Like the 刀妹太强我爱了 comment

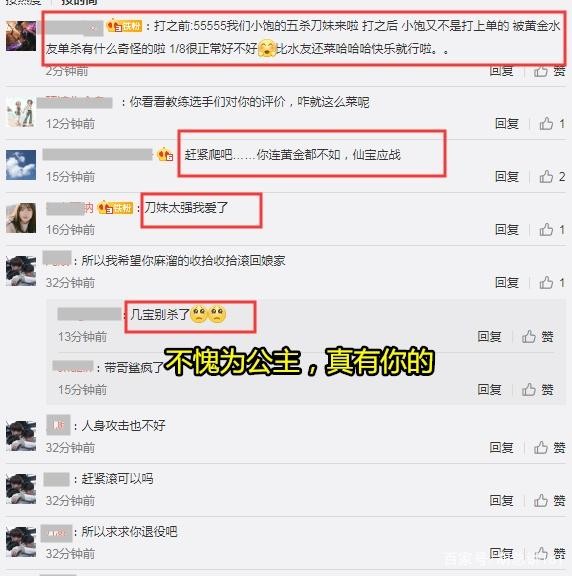click(x=552, y=230)
